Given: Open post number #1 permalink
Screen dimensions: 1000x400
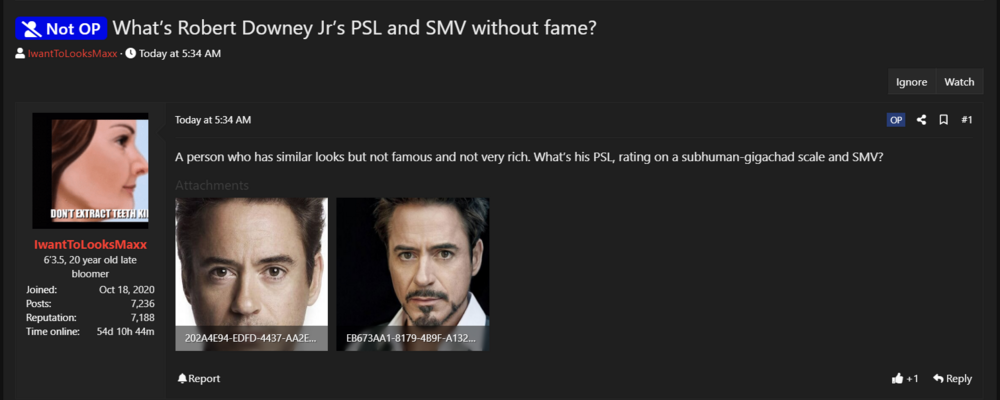Looking at the screenshot, I should pos(967,120).
